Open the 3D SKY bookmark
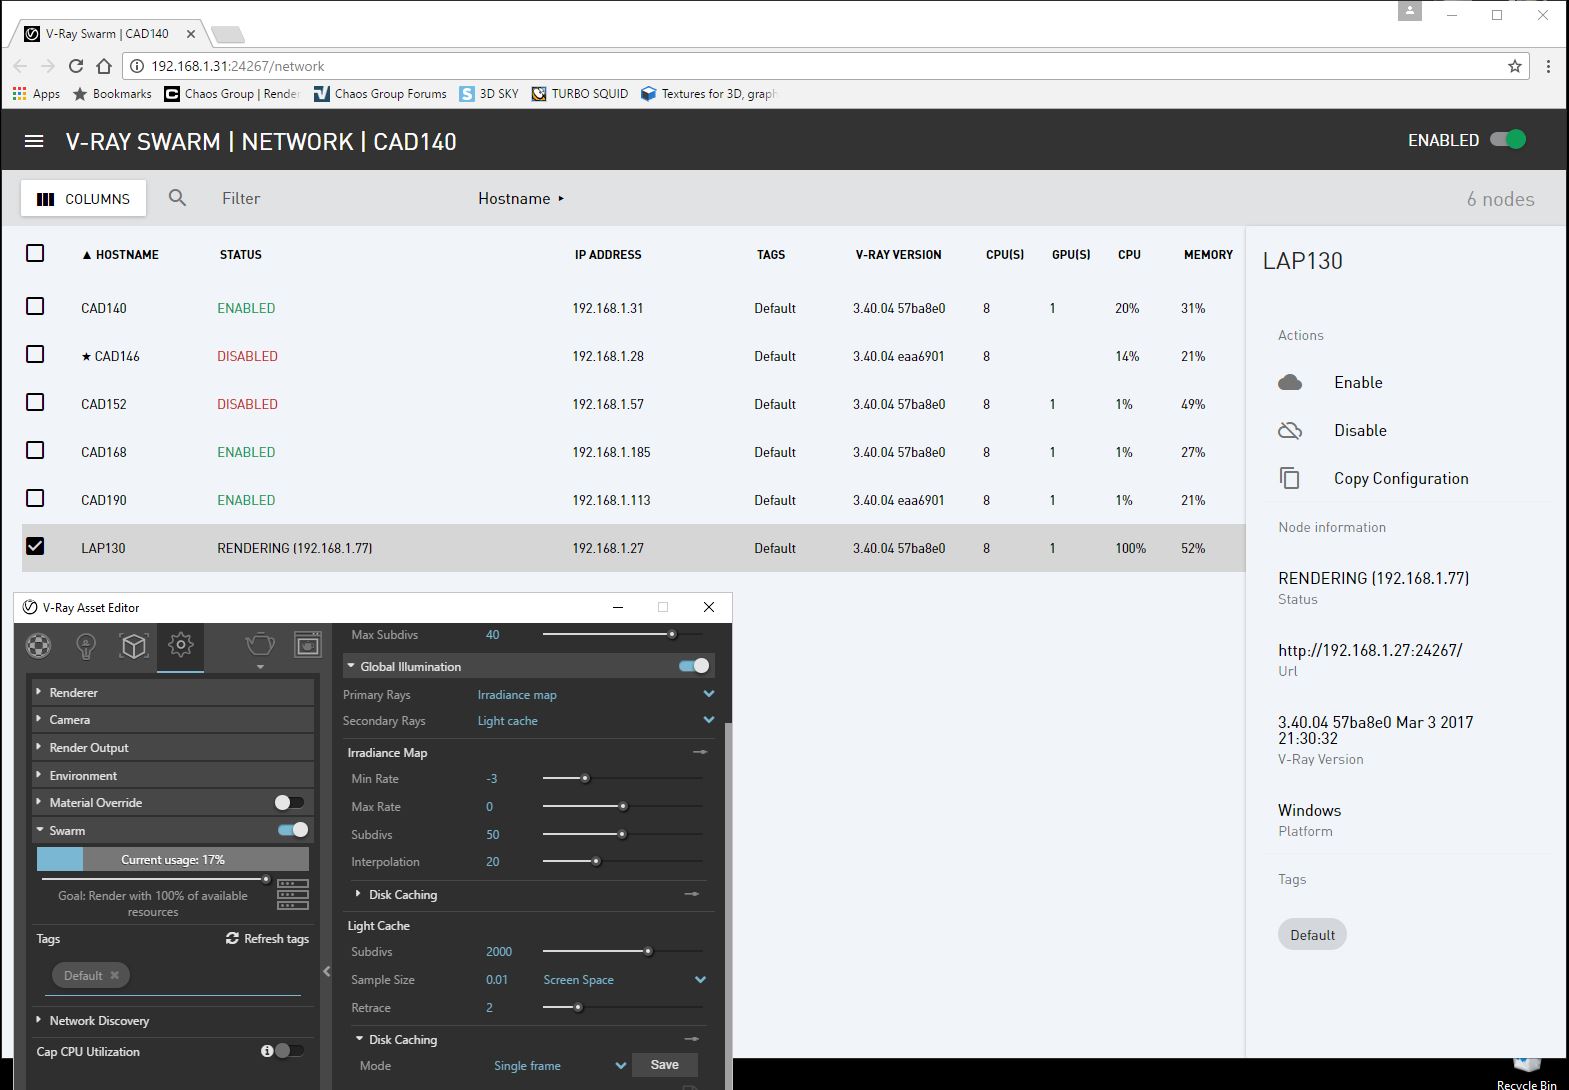This screenshot has width=1569, height=1090. (489, 94)
